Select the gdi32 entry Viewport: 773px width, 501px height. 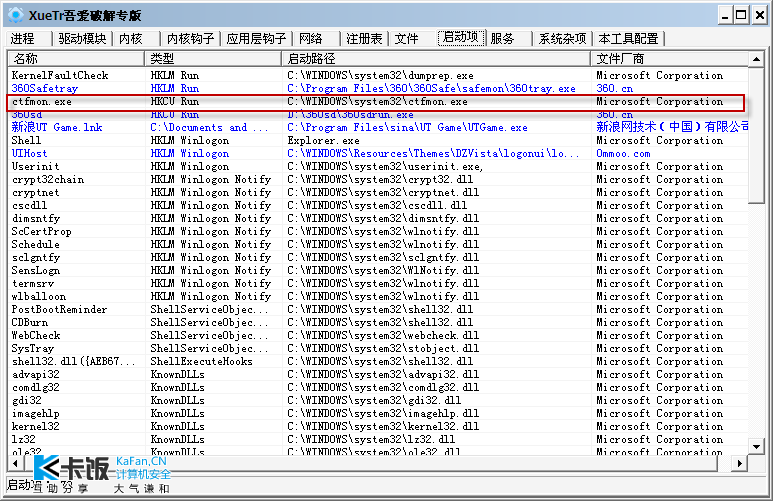coord(378,400)
